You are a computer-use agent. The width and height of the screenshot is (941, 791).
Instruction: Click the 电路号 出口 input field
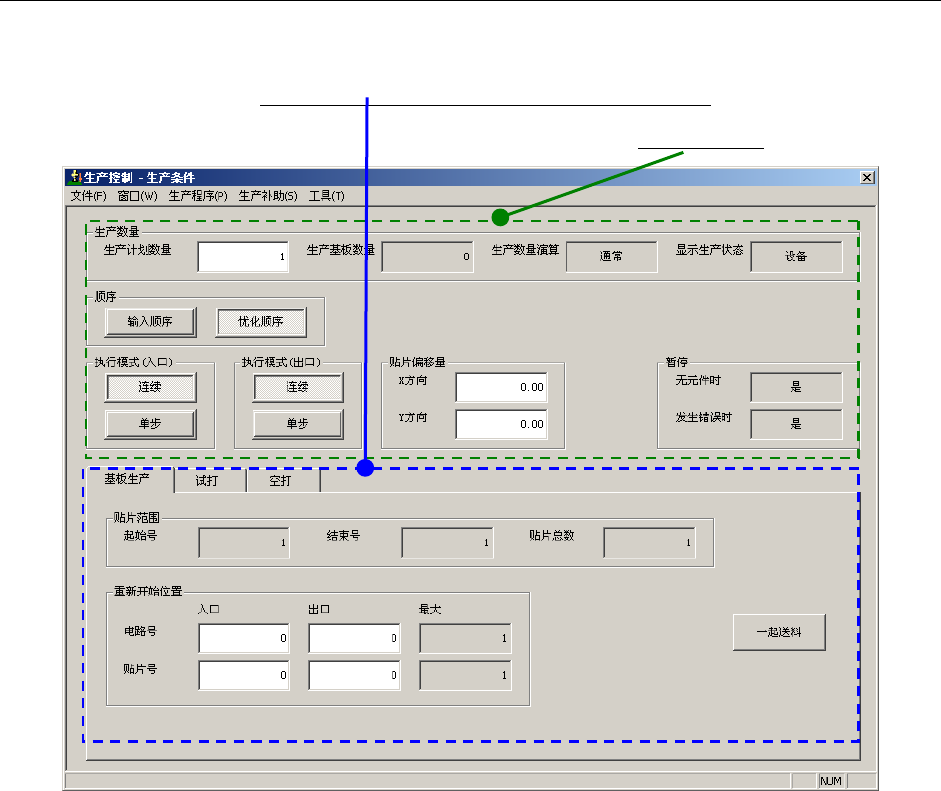(x=354, y=639)
